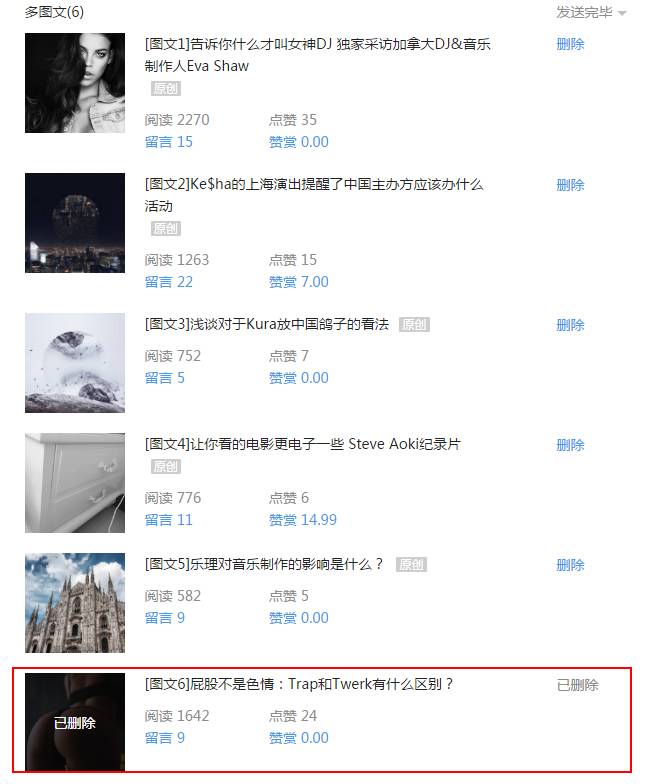The width and height of the screenshot is (670, 784).
Task: View 留言 9 comments on deleted article 6
Action: (164, 738)
